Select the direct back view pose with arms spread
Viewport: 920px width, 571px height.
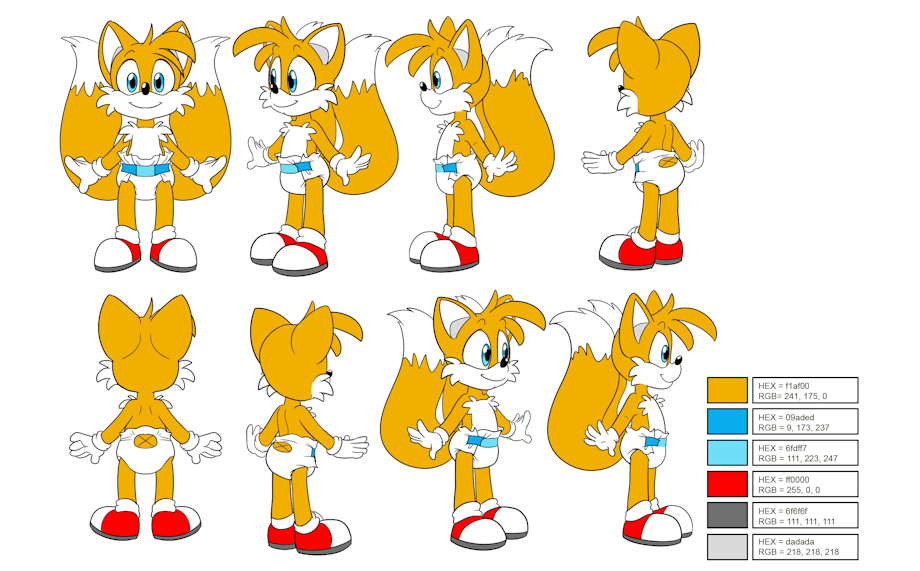coord(146,418)
